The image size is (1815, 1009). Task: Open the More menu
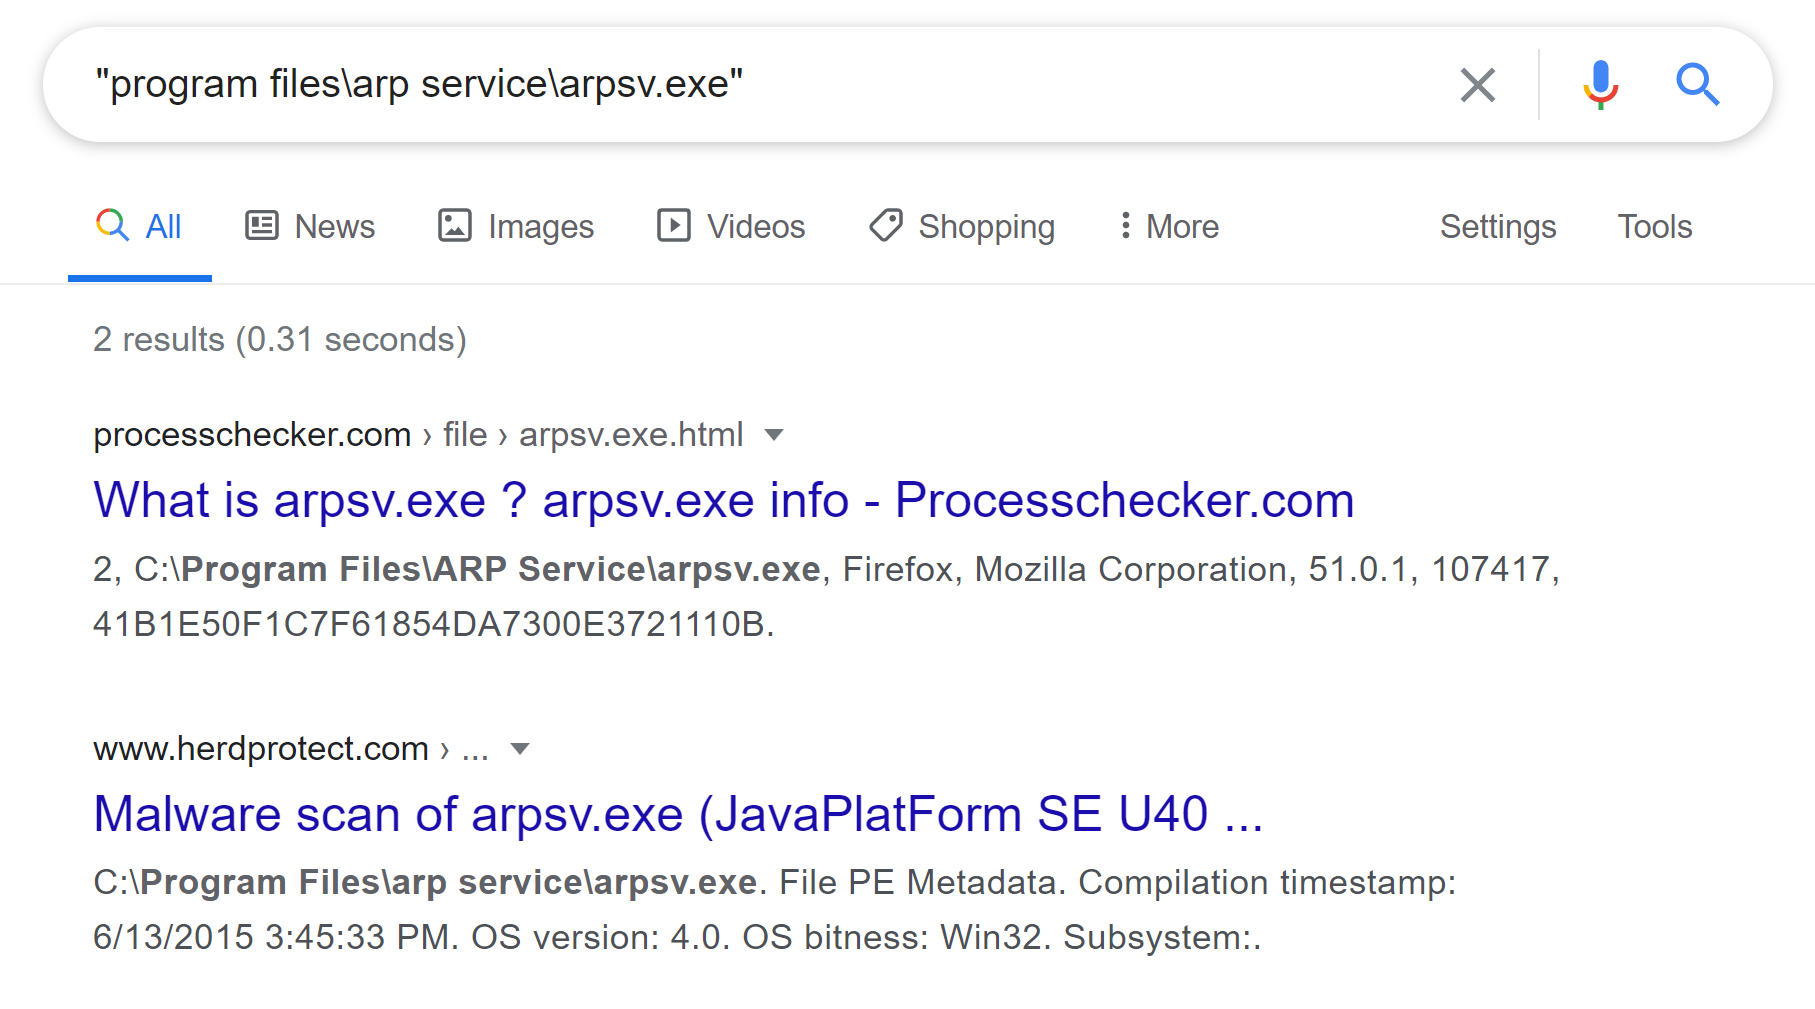[x=1169, y=227]
